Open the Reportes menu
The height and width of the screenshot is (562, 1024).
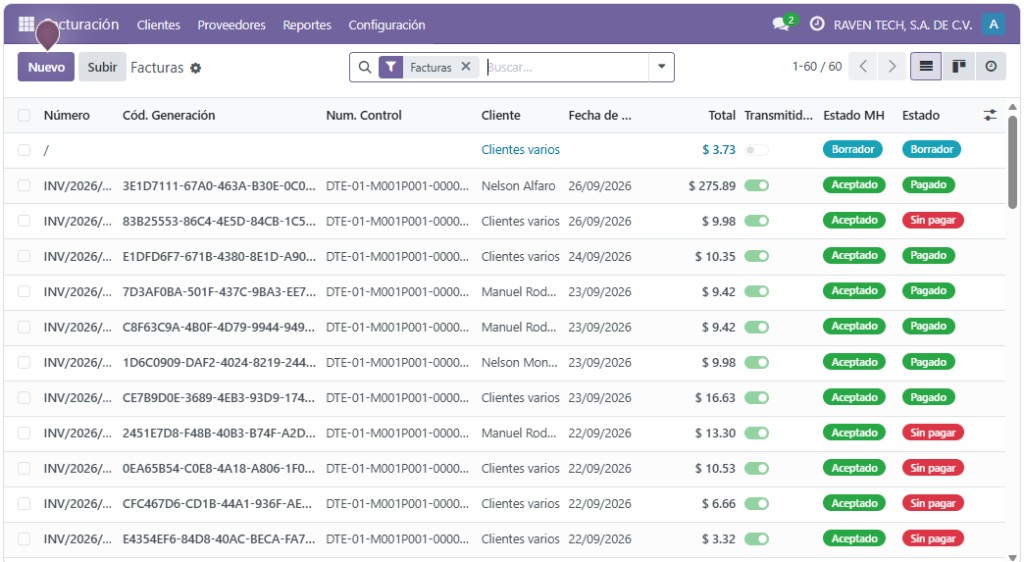(307, 25)
